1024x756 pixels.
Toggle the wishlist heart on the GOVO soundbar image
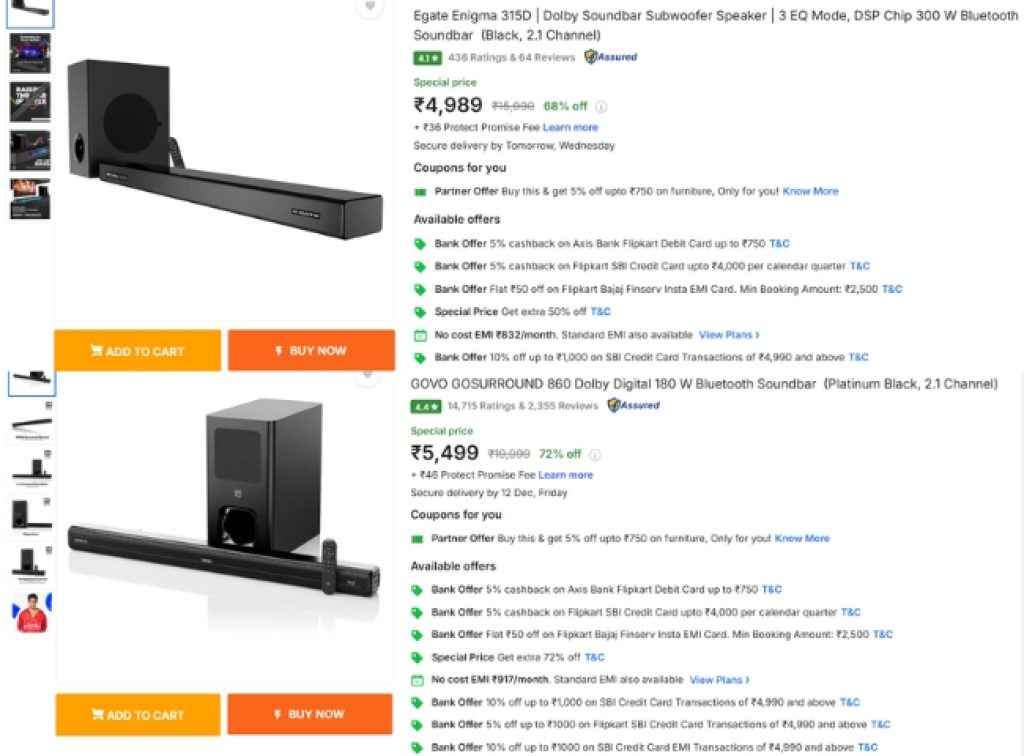click(x=367, y=376)
